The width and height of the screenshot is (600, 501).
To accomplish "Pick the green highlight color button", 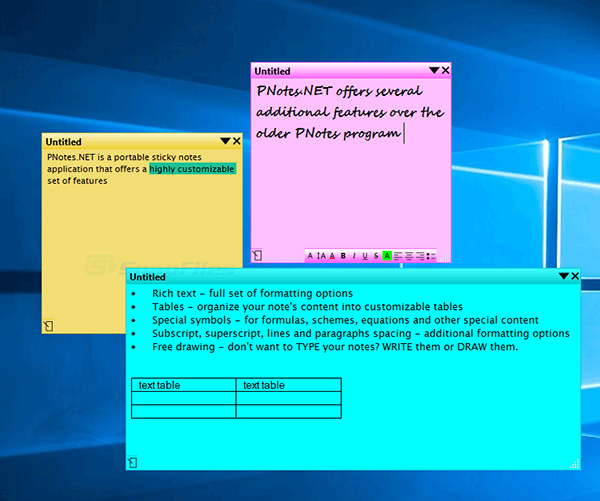I will click(x=387, y=256).
